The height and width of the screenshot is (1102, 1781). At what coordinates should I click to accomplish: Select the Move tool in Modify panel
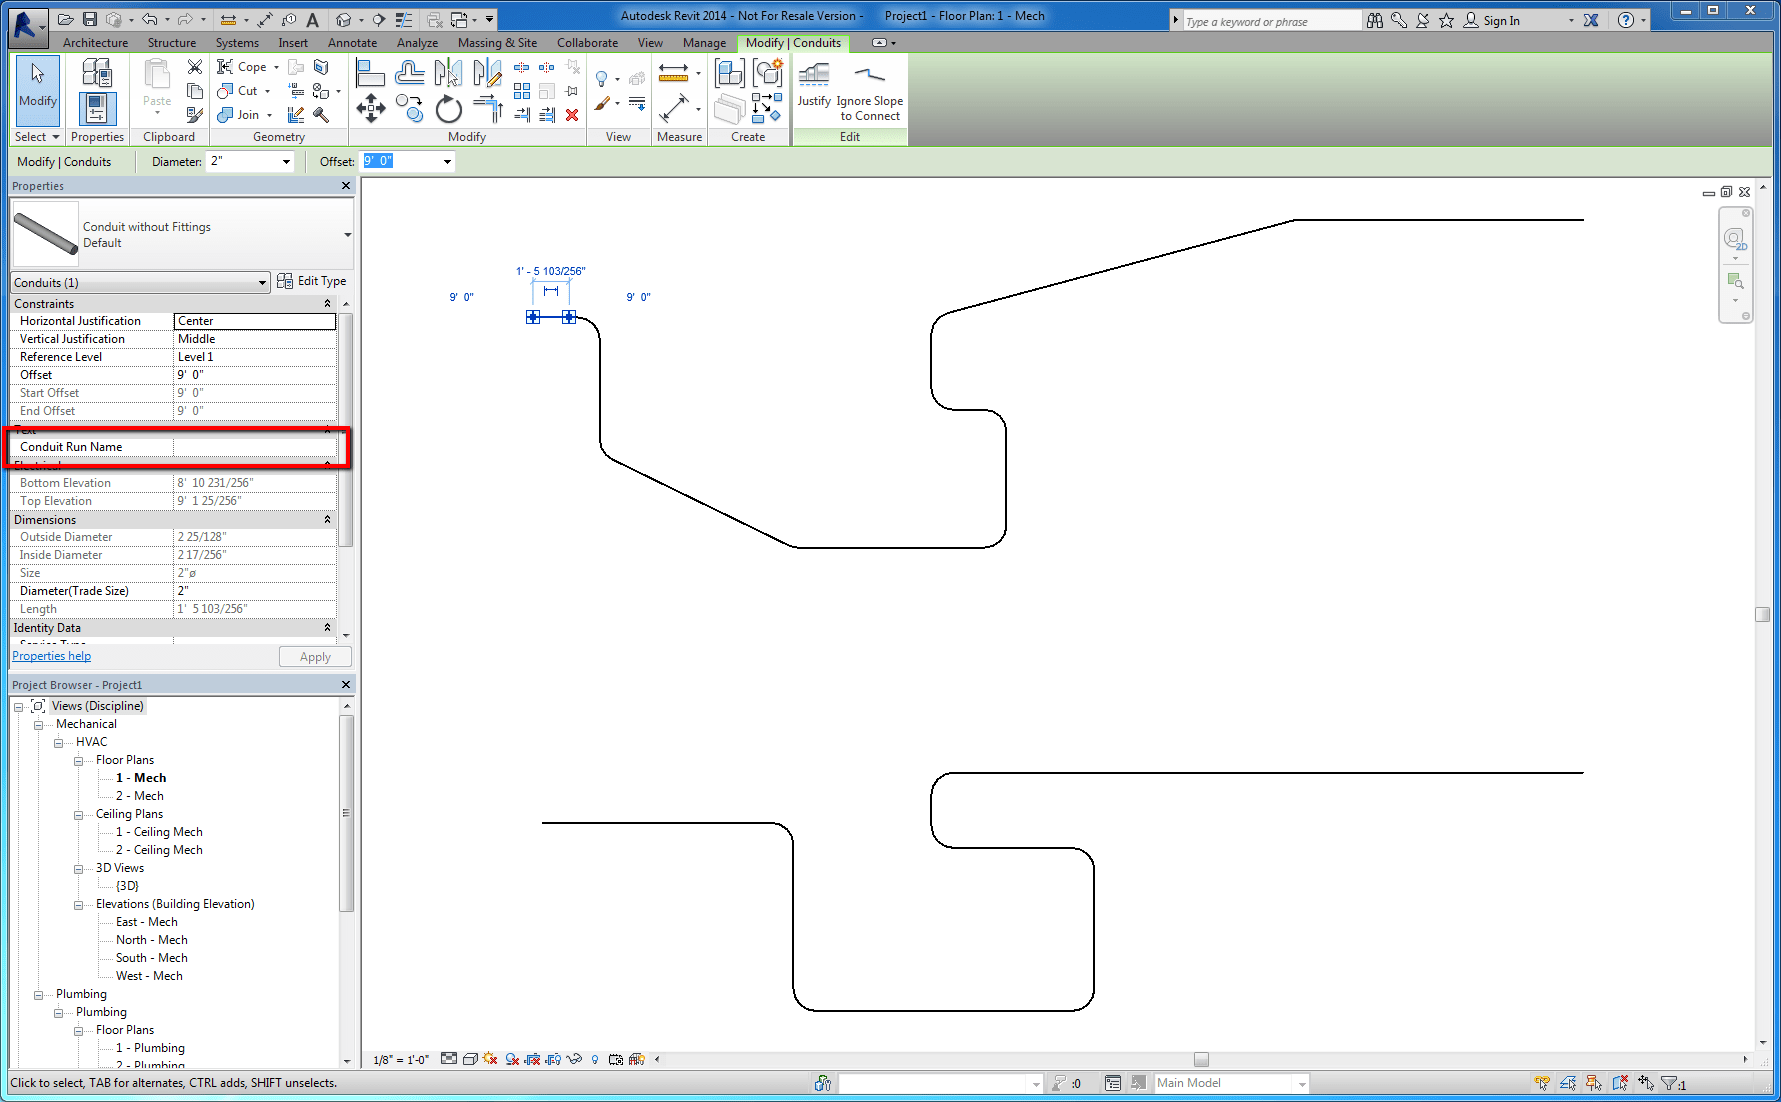click(370, 110)
